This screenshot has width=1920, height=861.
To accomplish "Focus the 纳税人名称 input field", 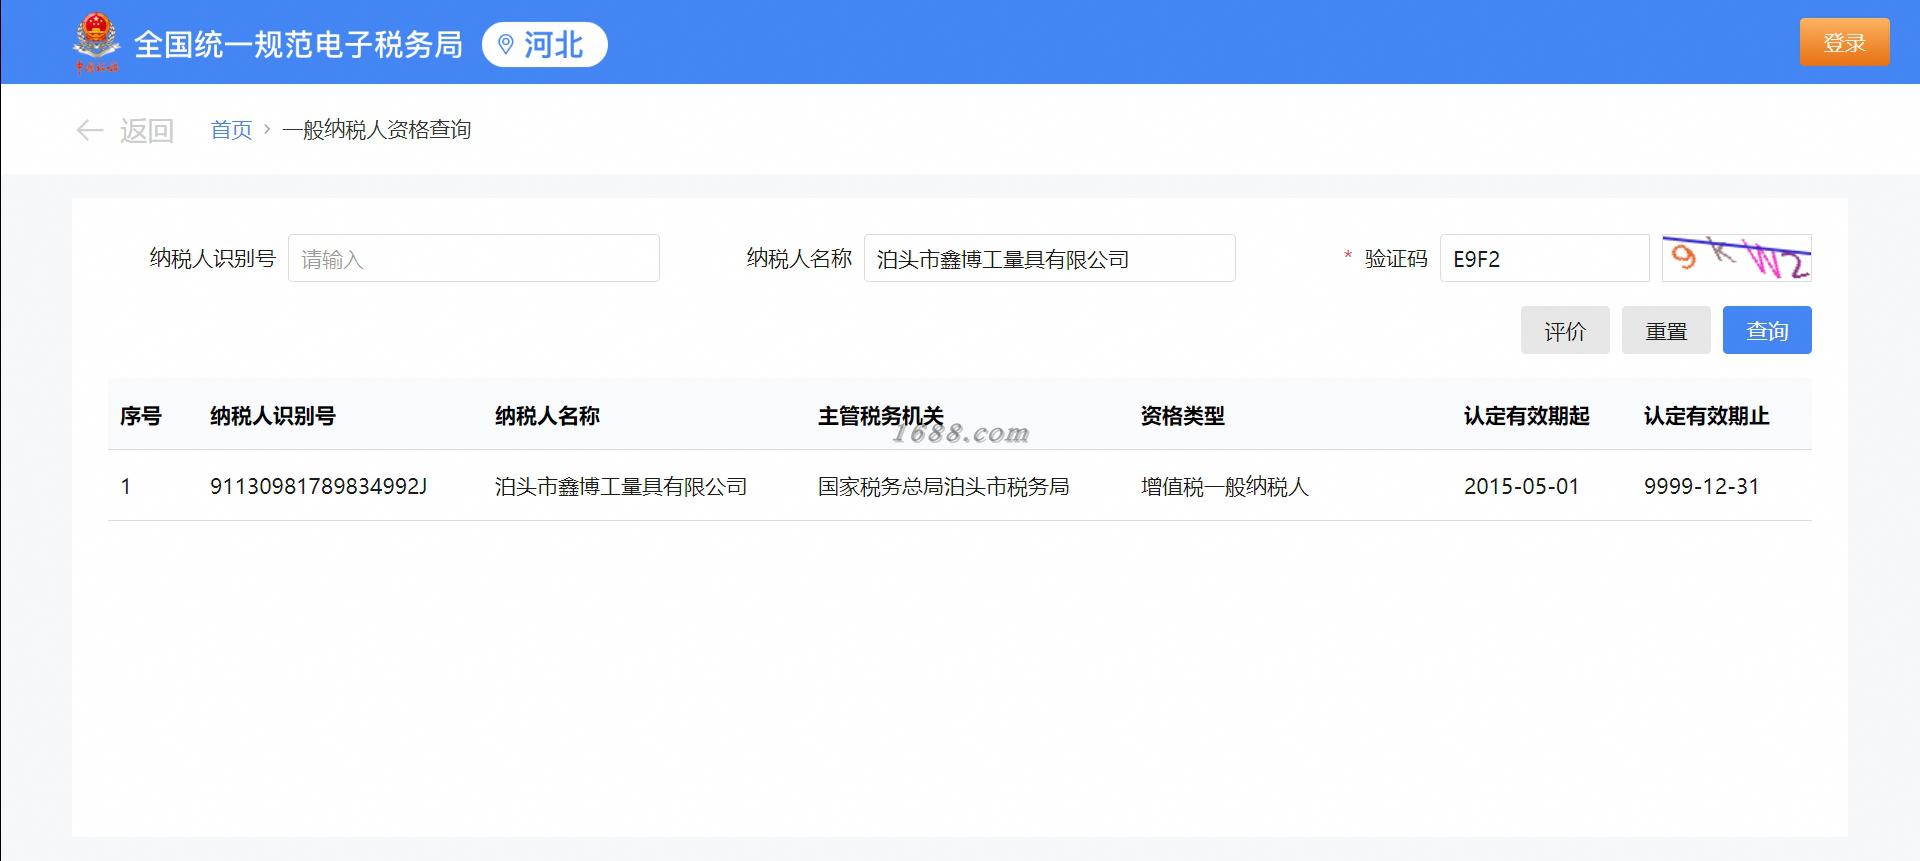I will tap(1050, 258).
